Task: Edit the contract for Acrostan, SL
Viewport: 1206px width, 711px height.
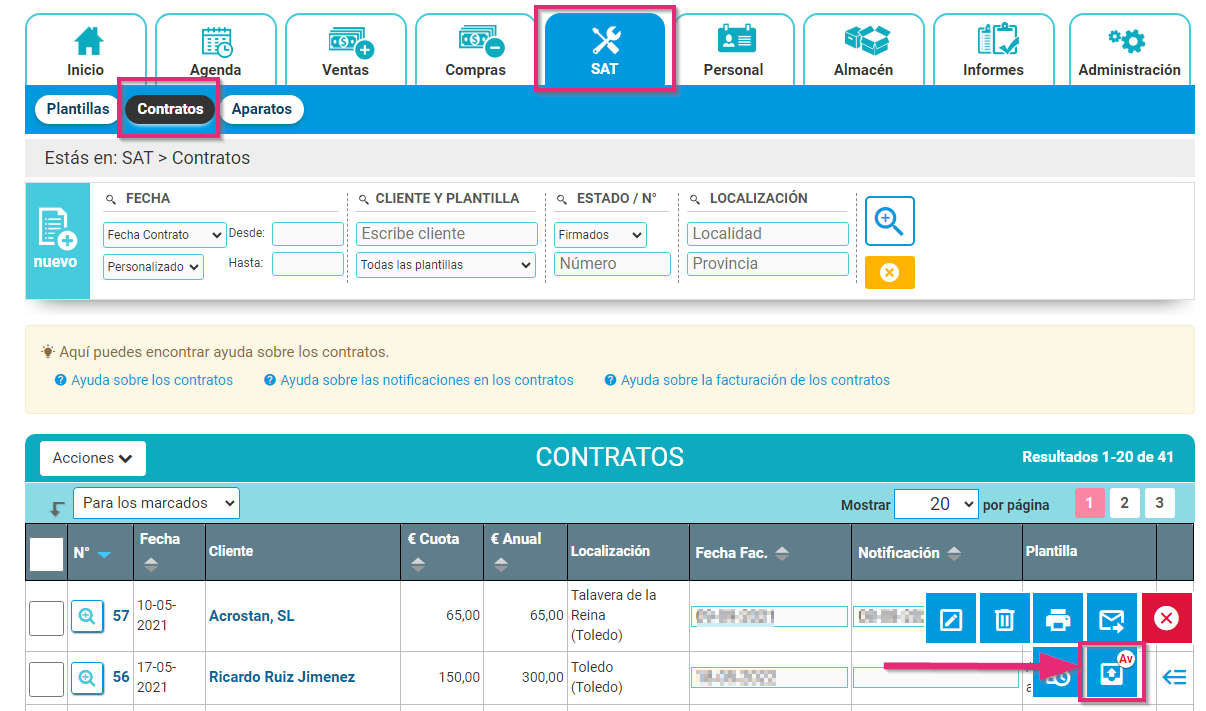Action: tap(950, 617)
